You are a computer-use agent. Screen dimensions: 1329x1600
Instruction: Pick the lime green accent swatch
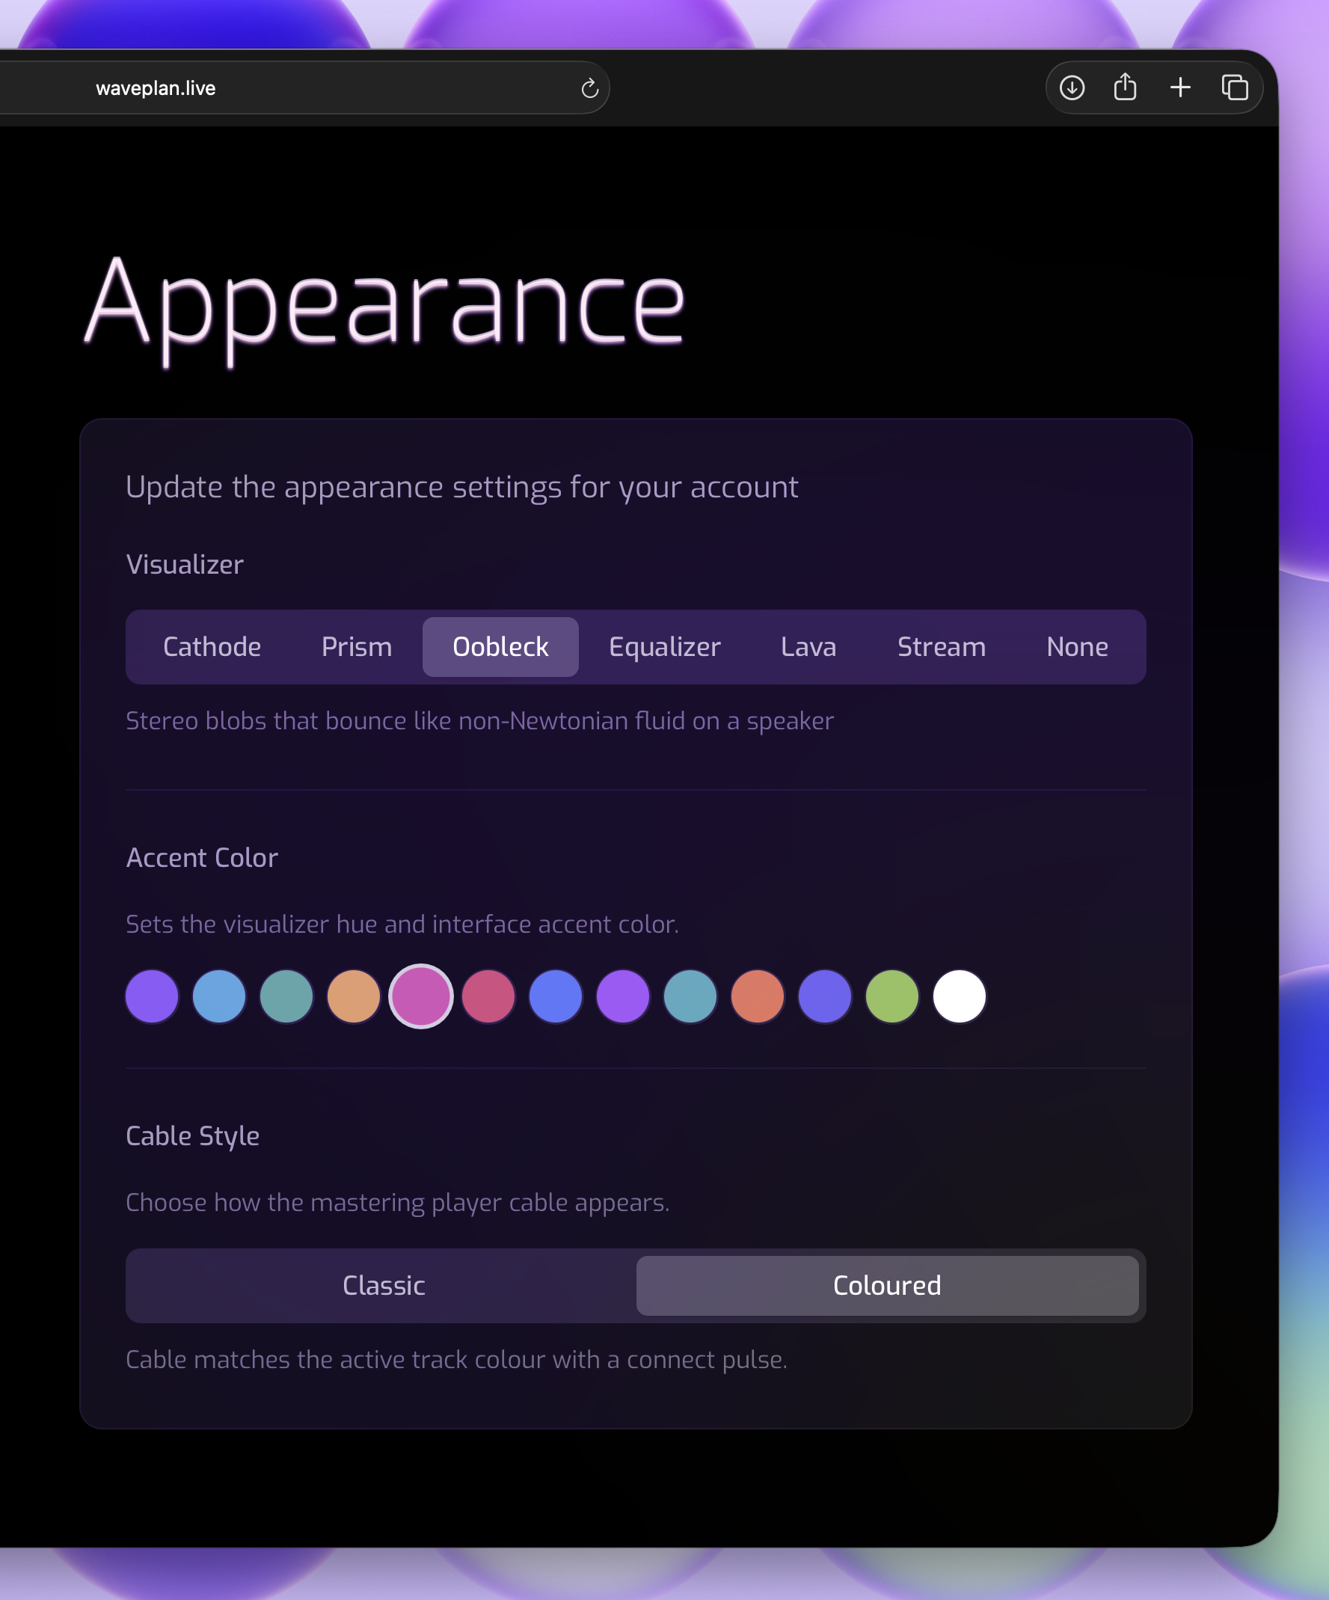tap(892, 996)
